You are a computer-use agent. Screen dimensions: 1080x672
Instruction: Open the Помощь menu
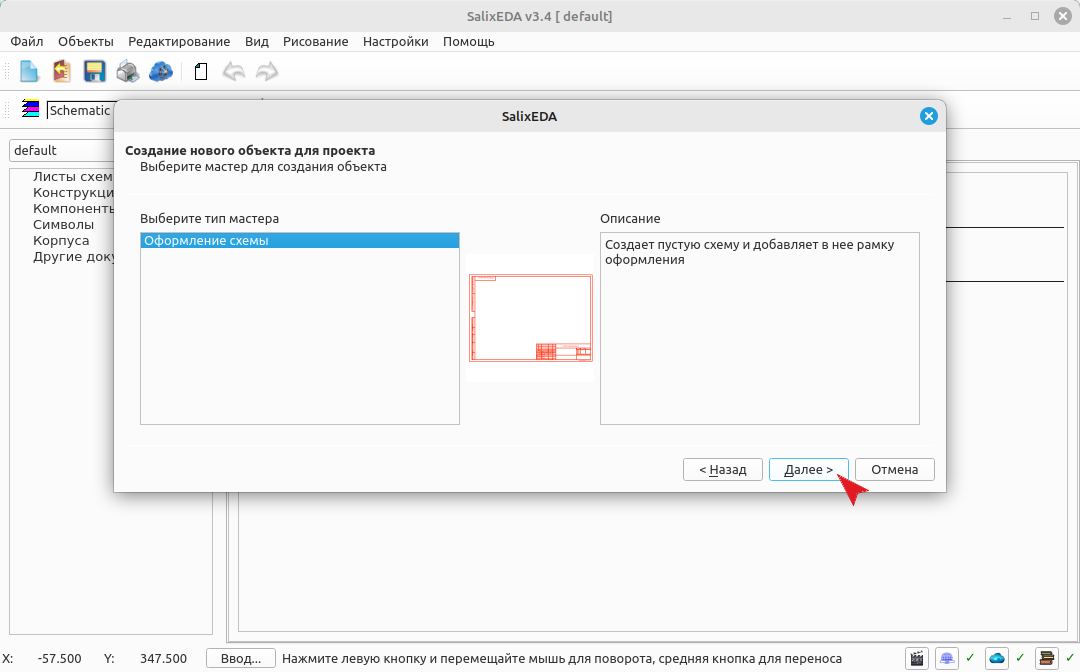point(468,41)
